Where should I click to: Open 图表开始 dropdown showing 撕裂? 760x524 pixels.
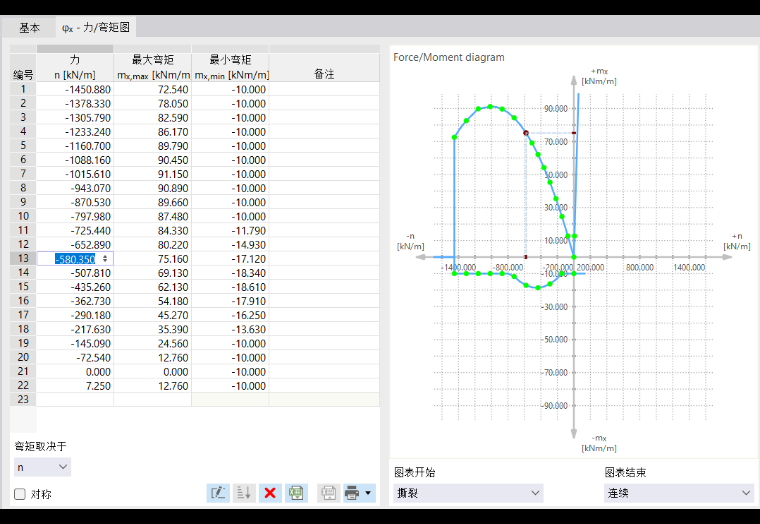pos(468,493)
